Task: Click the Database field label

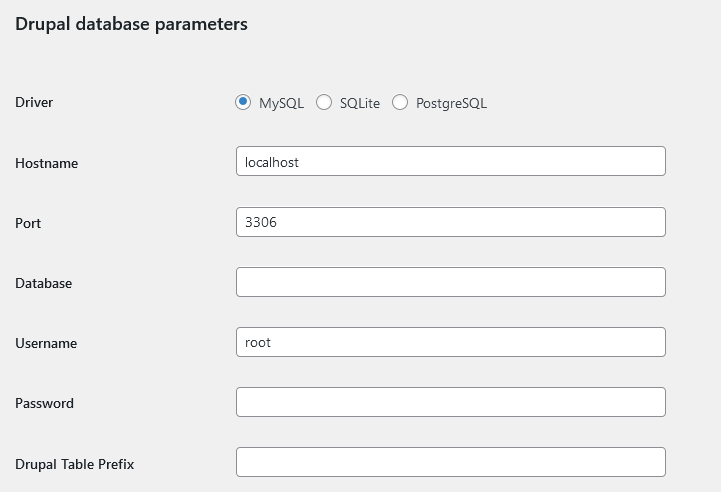Action: click(x=43, y=283)
